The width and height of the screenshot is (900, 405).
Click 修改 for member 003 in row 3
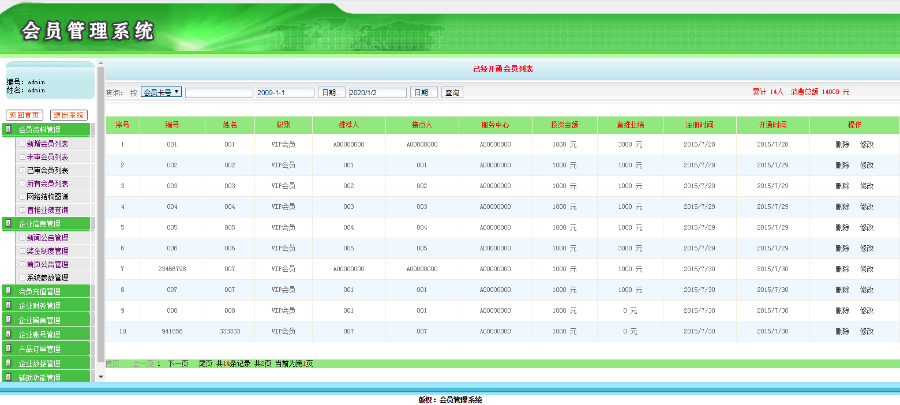coord(867,186)
